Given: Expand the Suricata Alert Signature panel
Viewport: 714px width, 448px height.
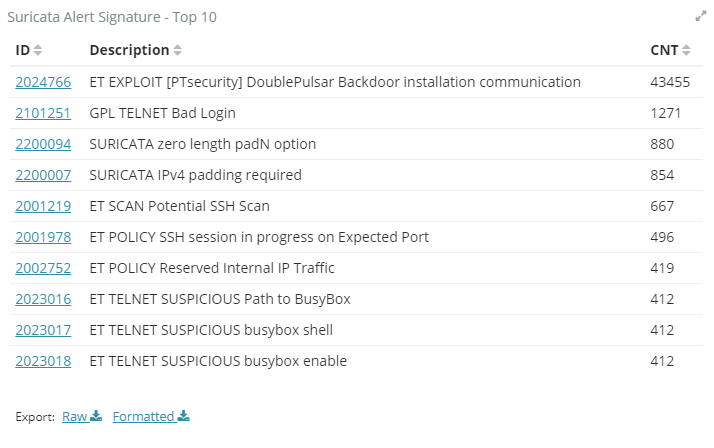Looking at the screenshot, I should [x=700, y=16].
